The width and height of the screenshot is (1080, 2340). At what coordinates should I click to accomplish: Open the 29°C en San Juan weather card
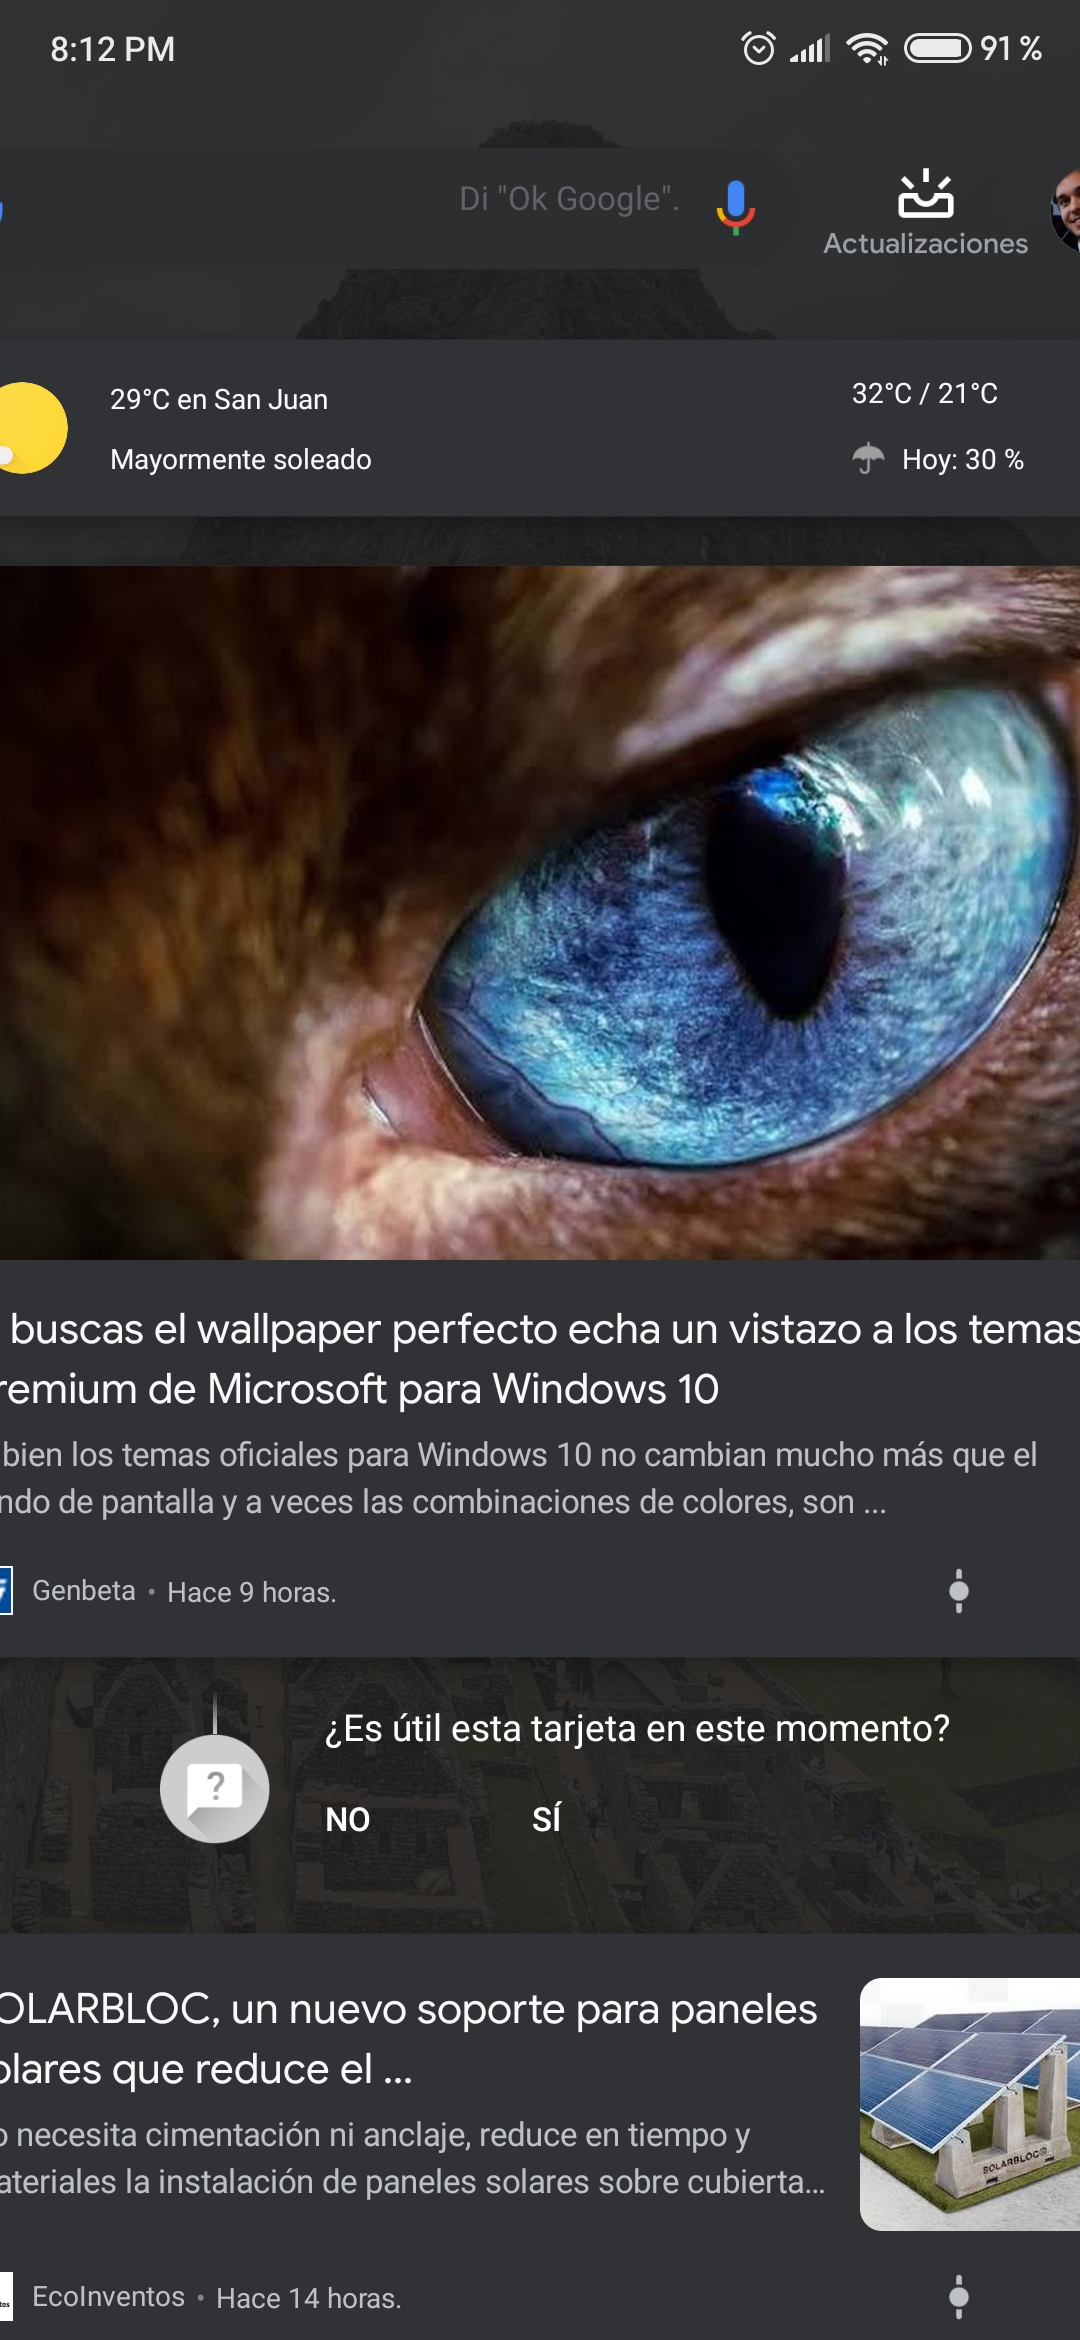coord(540,428)
